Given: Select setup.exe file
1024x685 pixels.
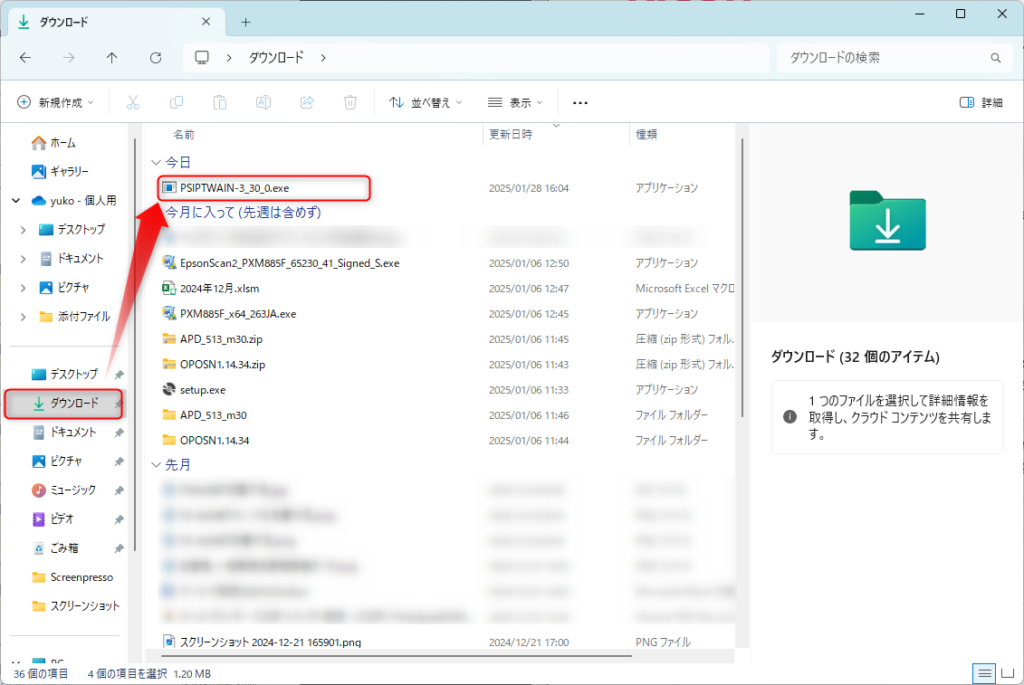Looking at the screenshot, I should coord(203,390).
